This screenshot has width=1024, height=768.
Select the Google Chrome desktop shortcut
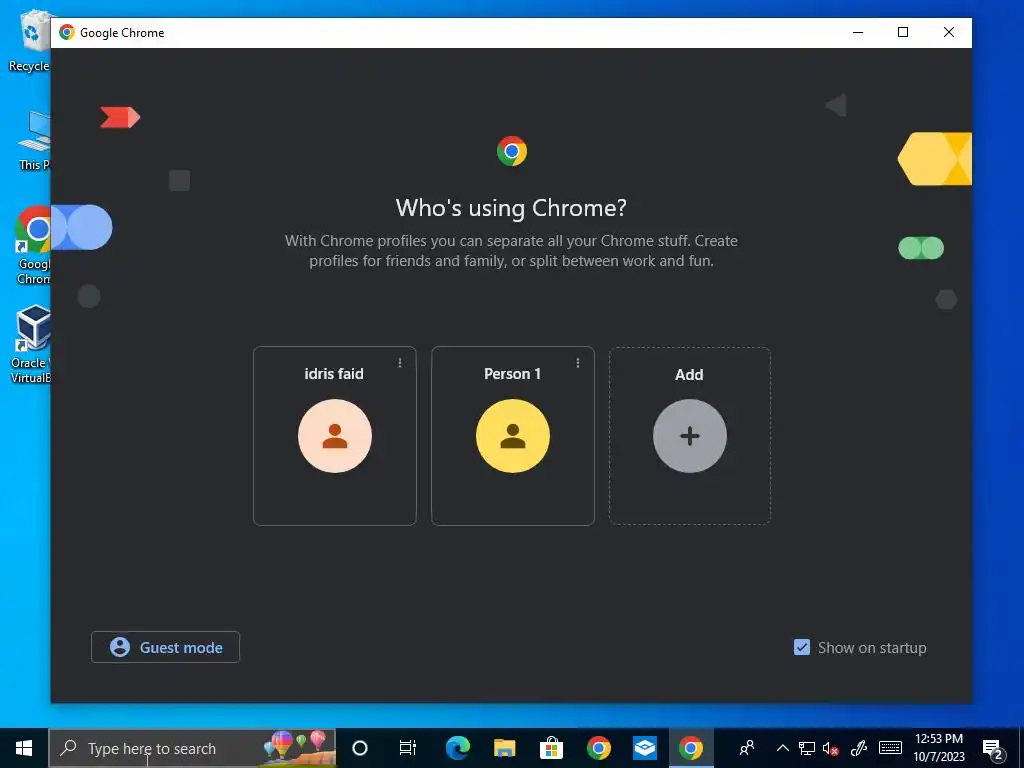[x=33, y=246]
